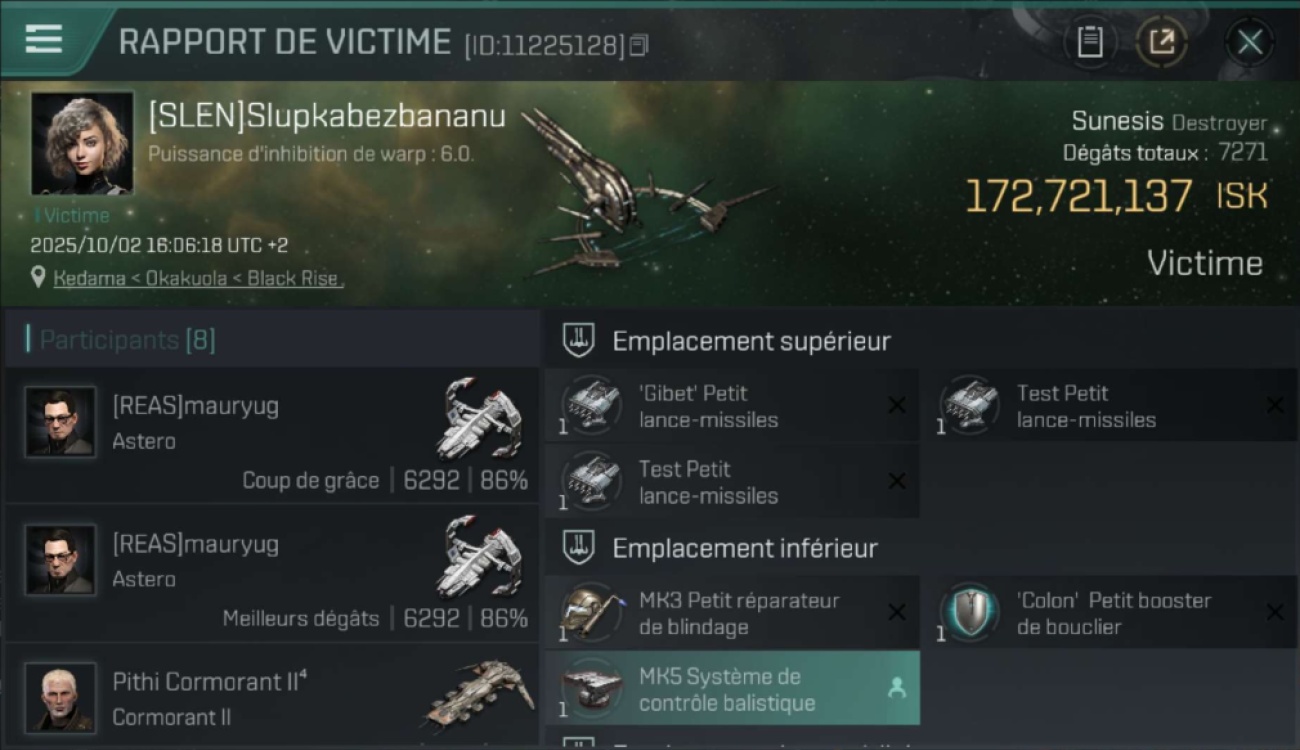Toggle person icon on MK5 Système de contrôle
Viewport: 1300px width, 750px height.
click(x=897, y=688)
